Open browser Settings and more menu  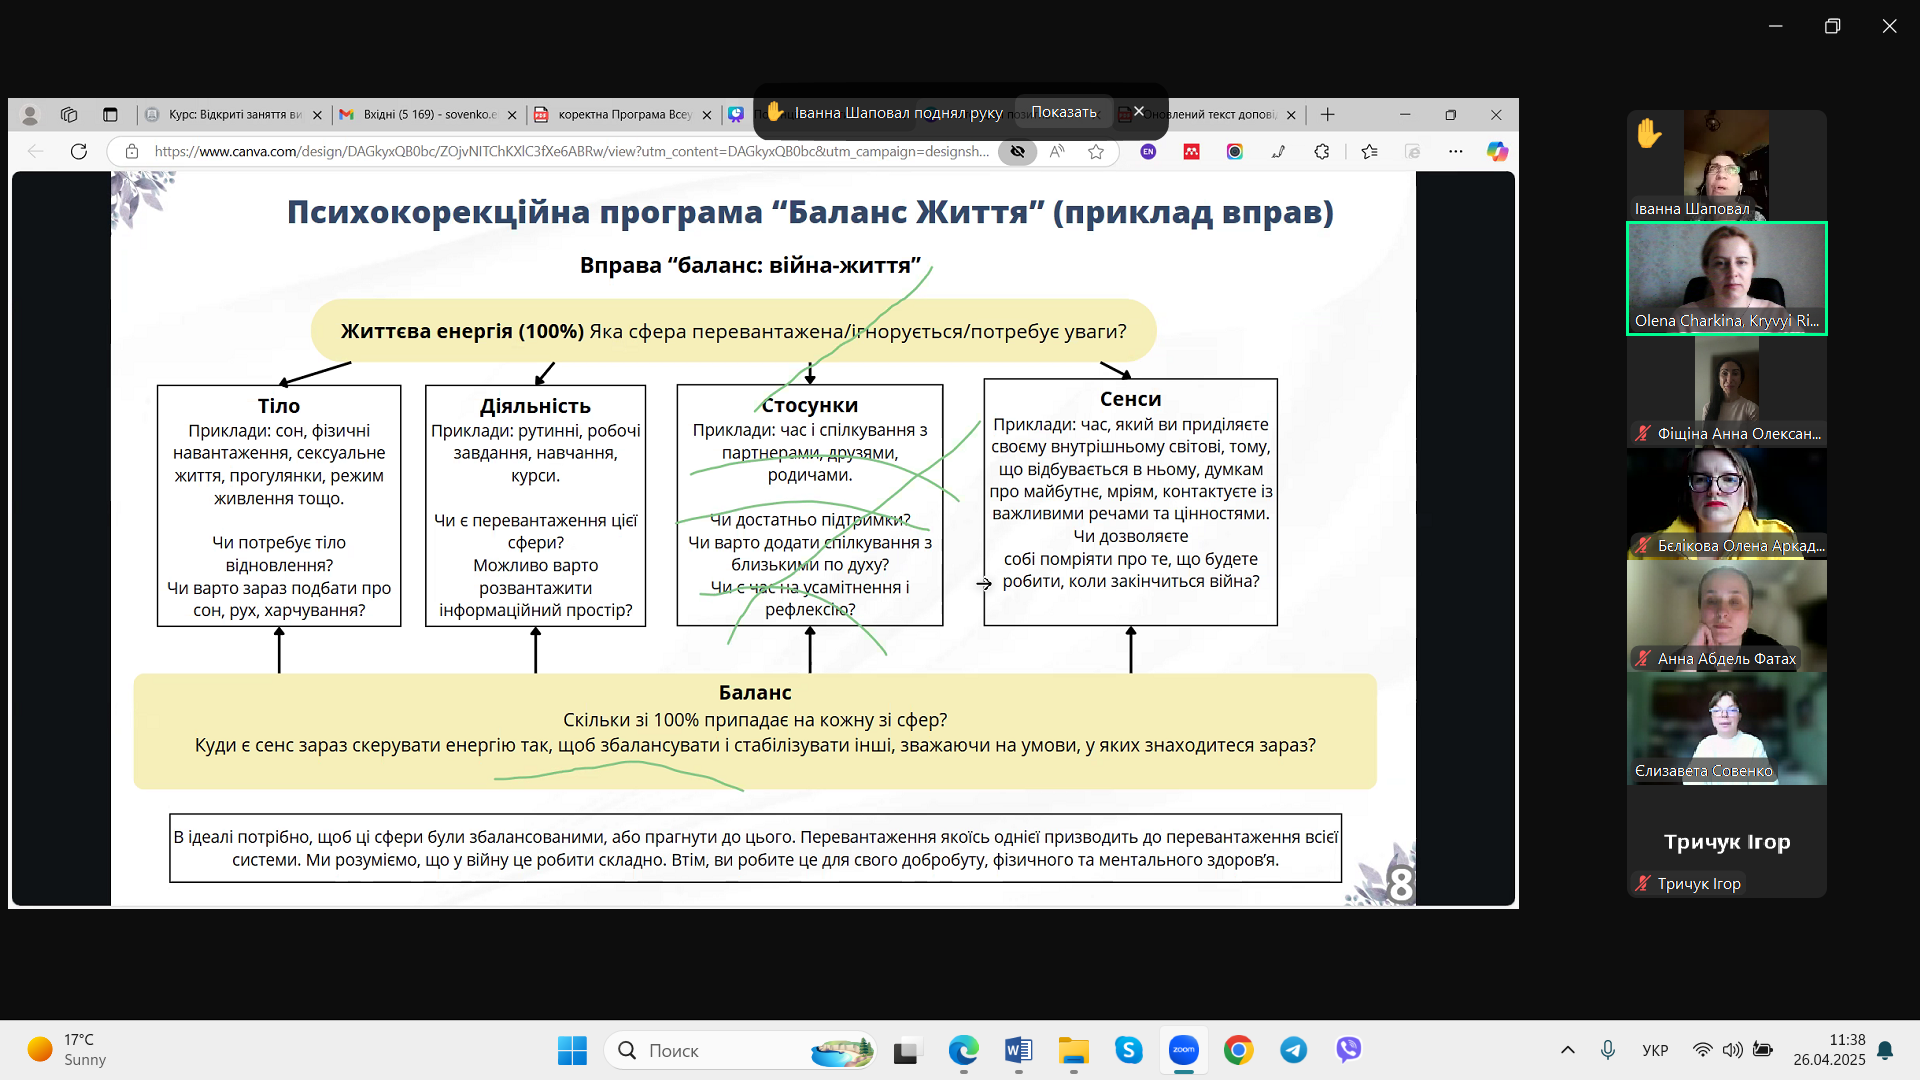1455,151
